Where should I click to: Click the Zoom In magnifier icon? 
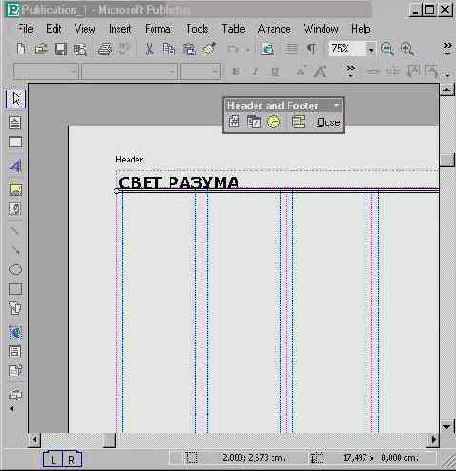pyautogui.click(x=407, y=49)
